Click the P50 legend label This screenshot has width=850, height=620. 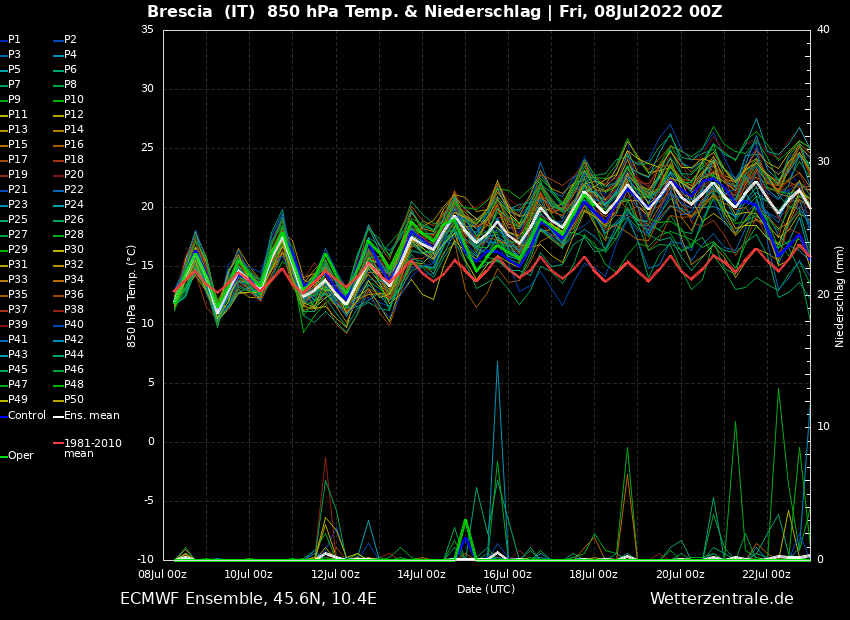click(x=74, y=399)
